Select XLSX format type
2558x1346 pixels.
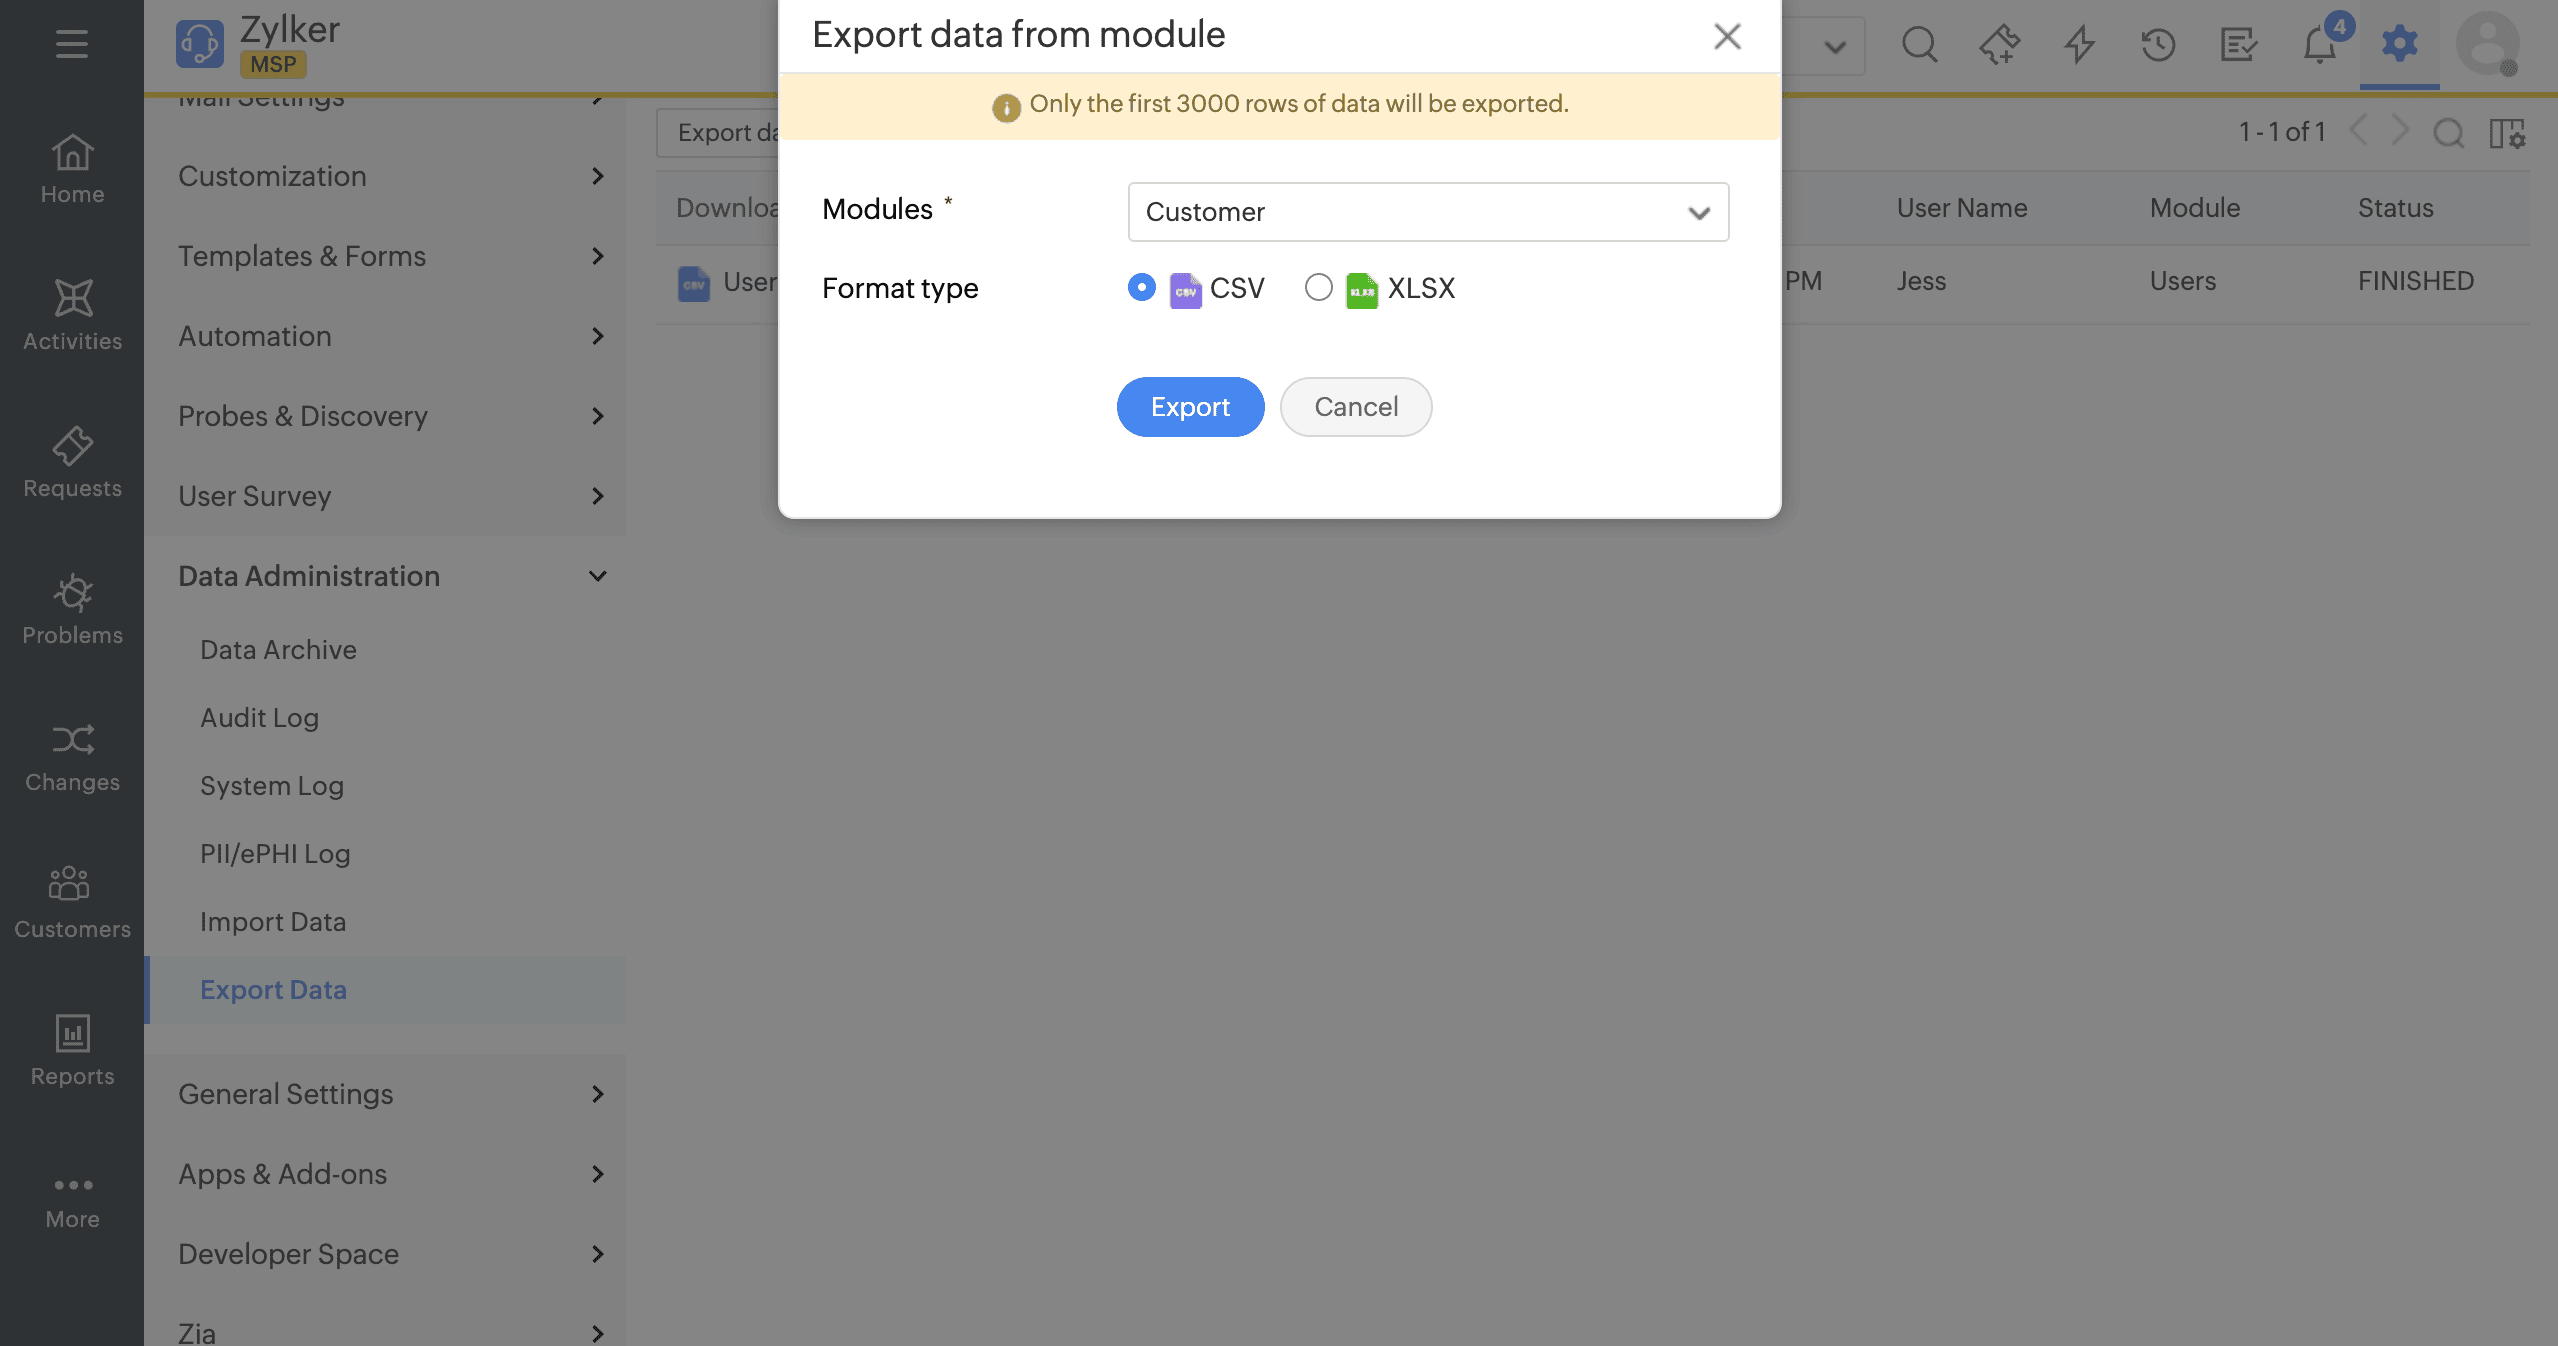click(1319, 288)
